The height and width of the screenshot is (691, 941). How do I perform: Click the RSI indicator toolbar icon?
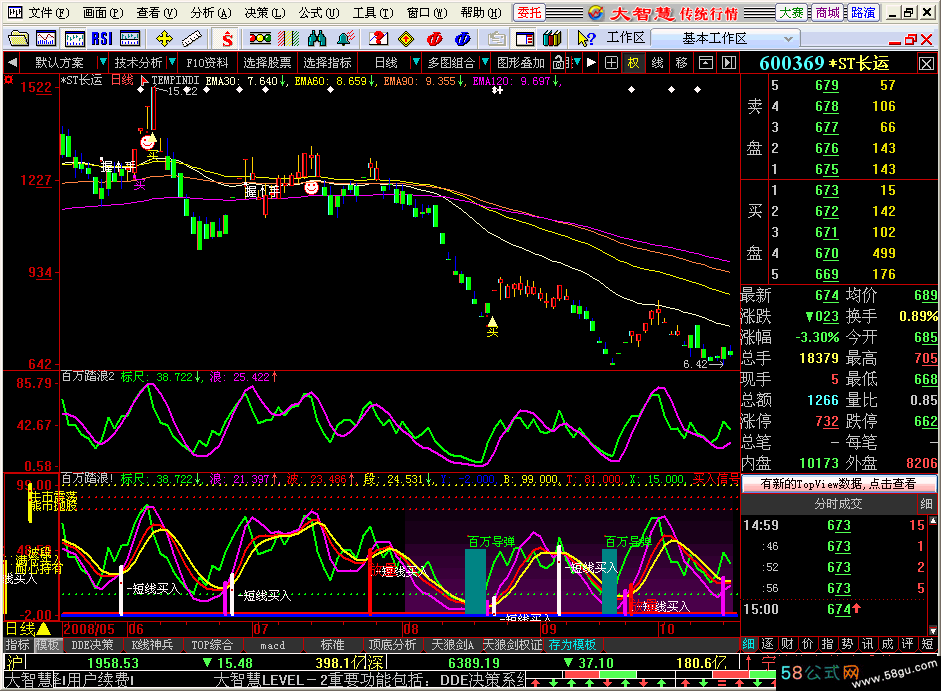102,39
